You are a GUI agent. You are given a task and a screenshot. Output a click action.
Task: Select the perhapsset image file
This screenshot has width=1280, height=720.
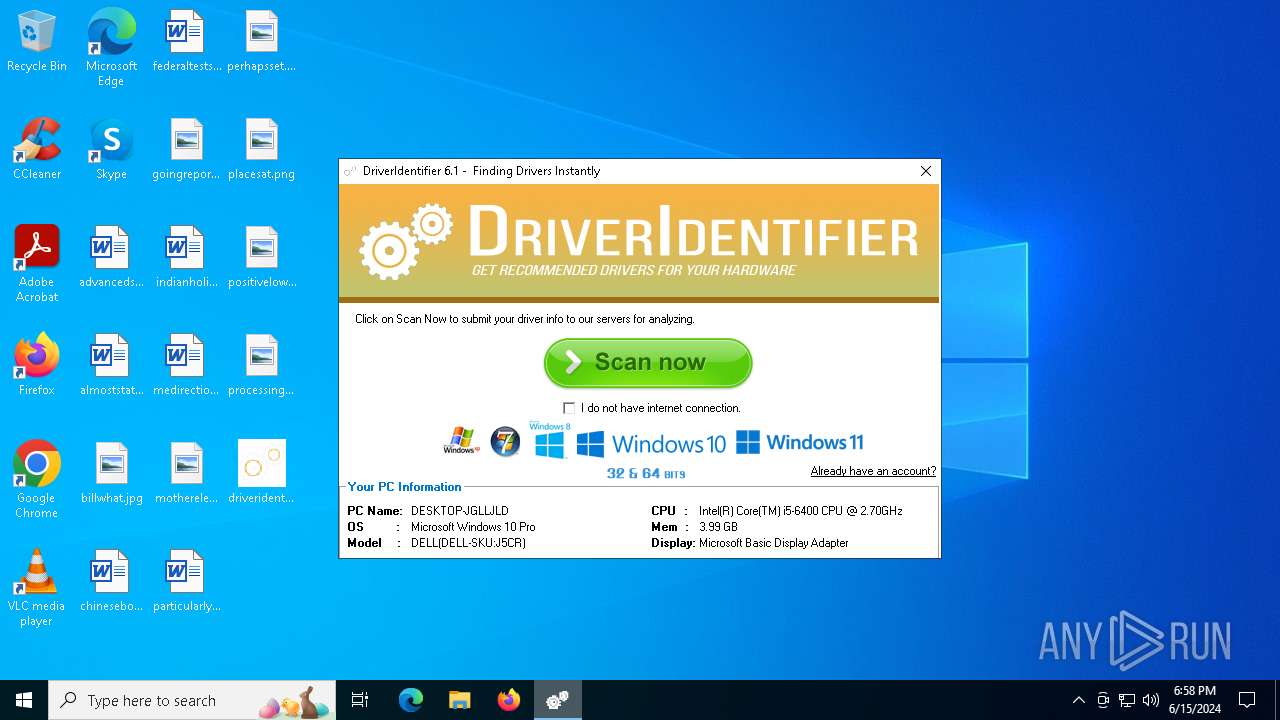[261, 42]
